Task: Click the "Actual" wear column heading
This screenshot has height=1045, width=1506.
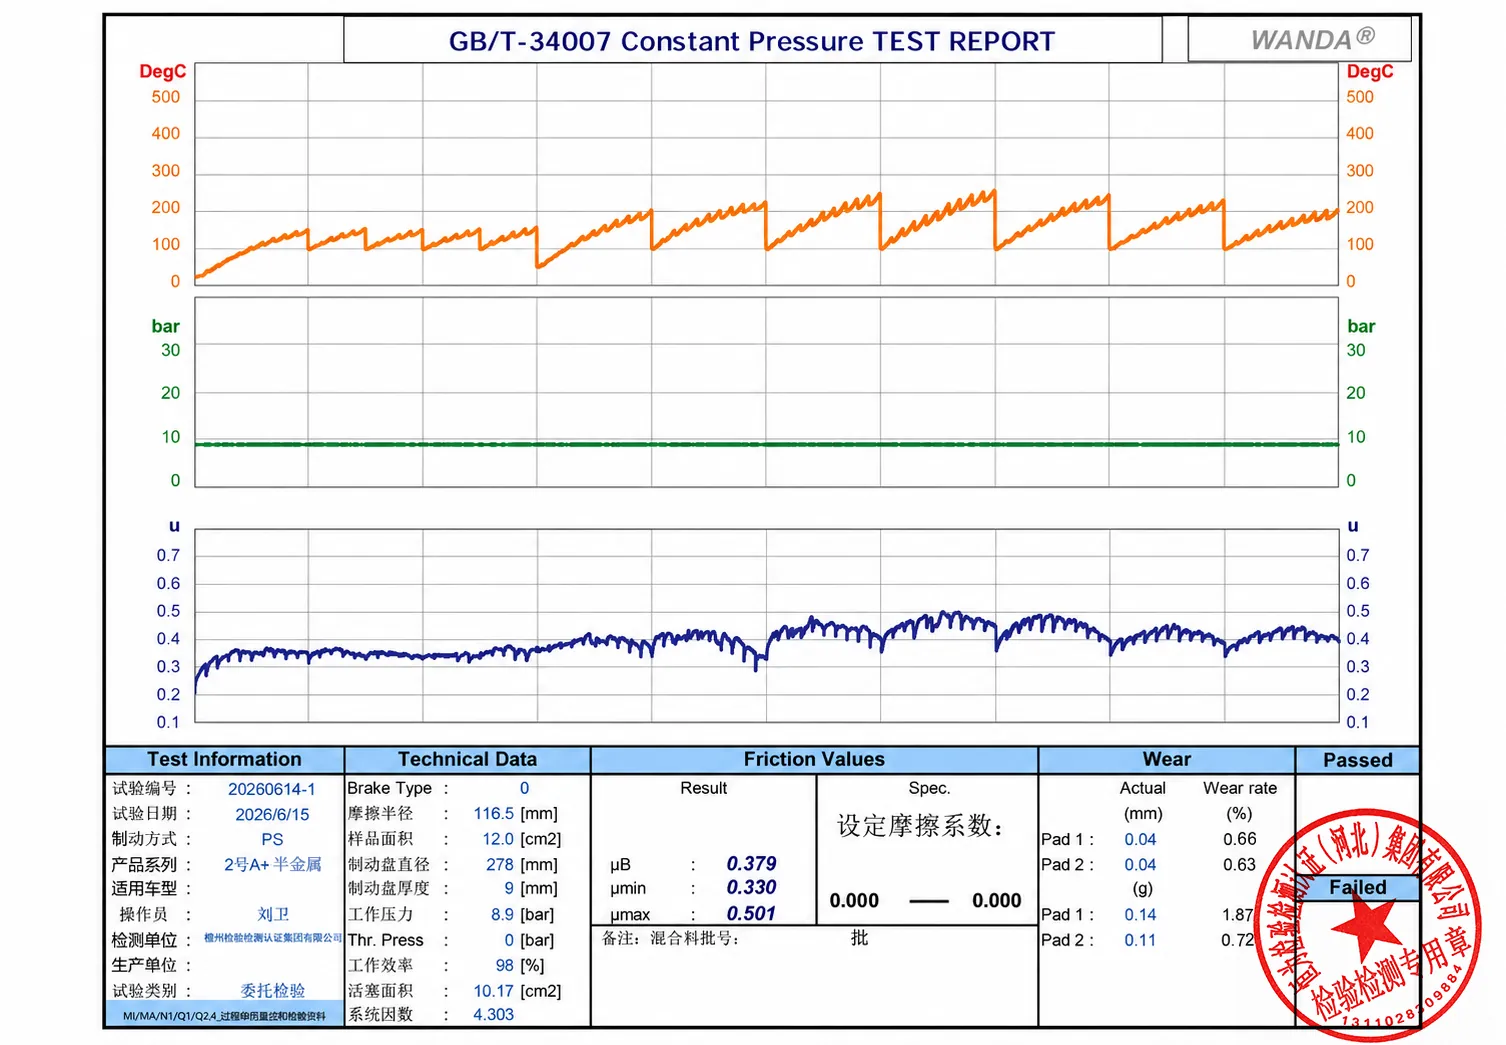Action: 1142,788
